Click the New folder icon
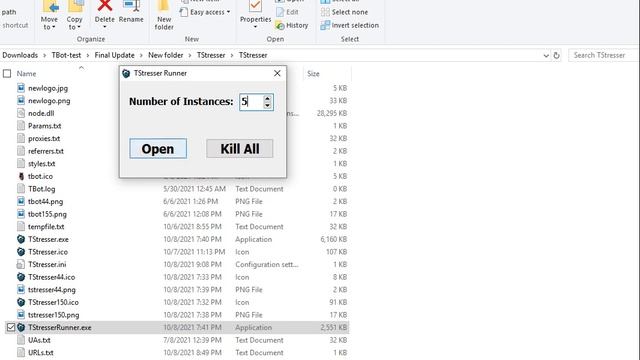This screenshot has width=640, height=360. [x=164, y=6]
